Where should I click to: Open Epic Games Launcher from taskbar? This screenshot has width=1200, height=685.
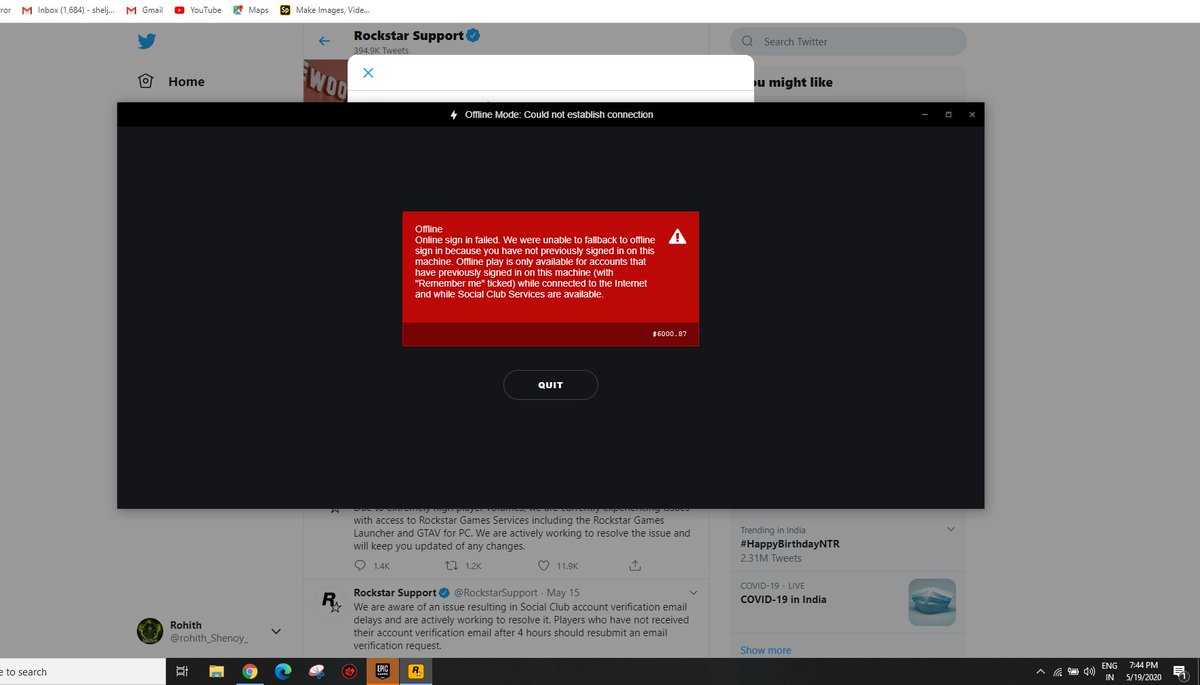pos(382,672)
